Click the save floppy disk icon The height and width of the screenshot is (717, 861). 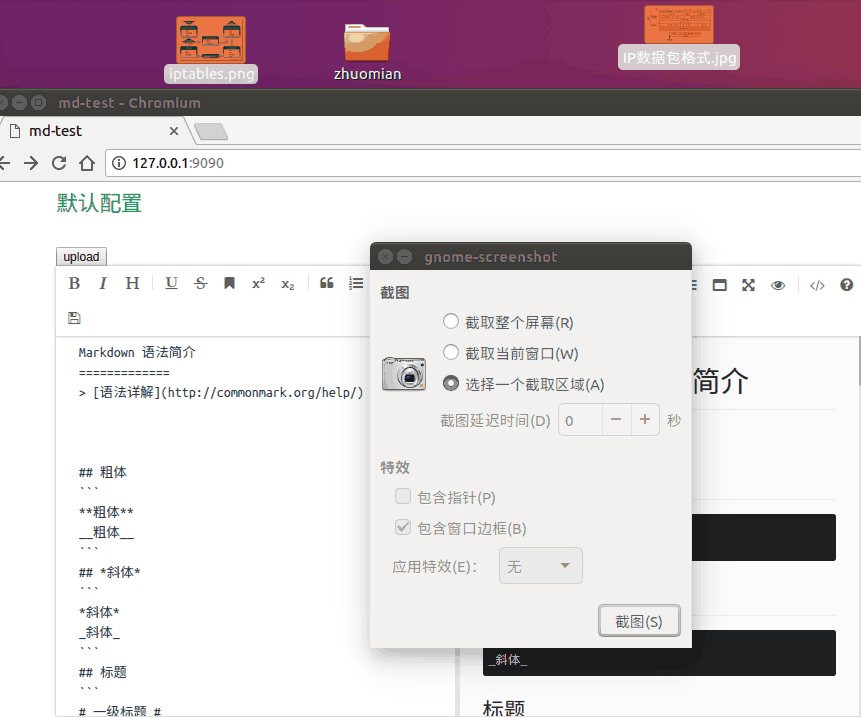[x=74, y=318]
